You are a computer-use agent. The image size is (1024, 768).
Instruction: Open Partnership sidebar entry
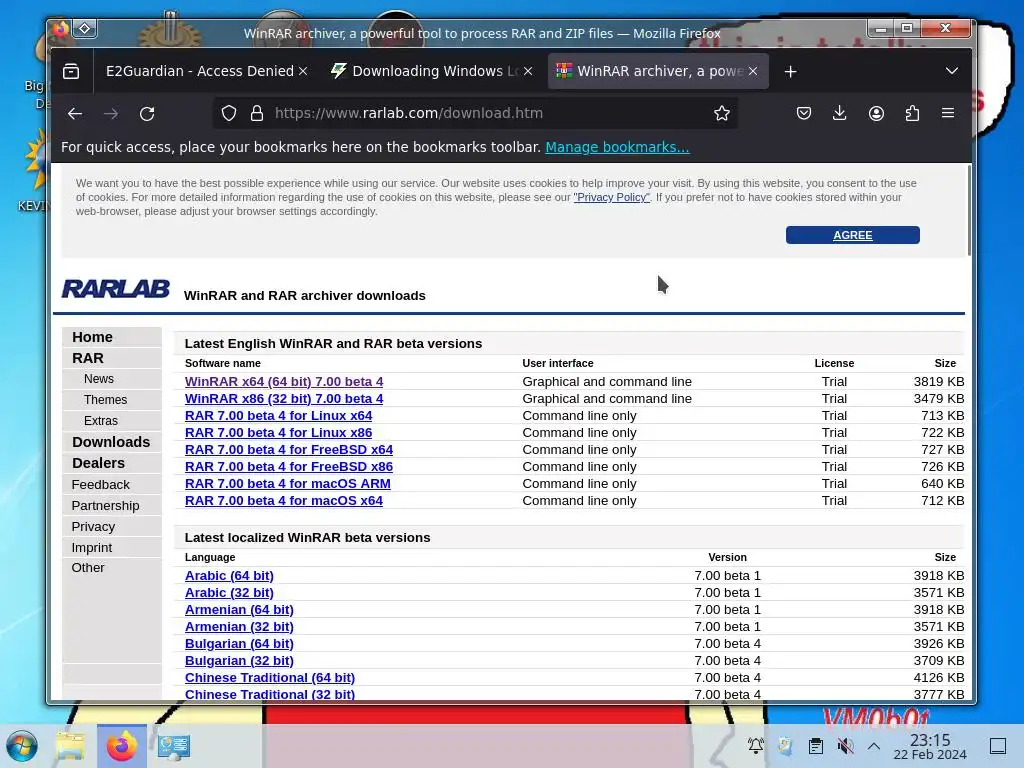pos(105,505)
